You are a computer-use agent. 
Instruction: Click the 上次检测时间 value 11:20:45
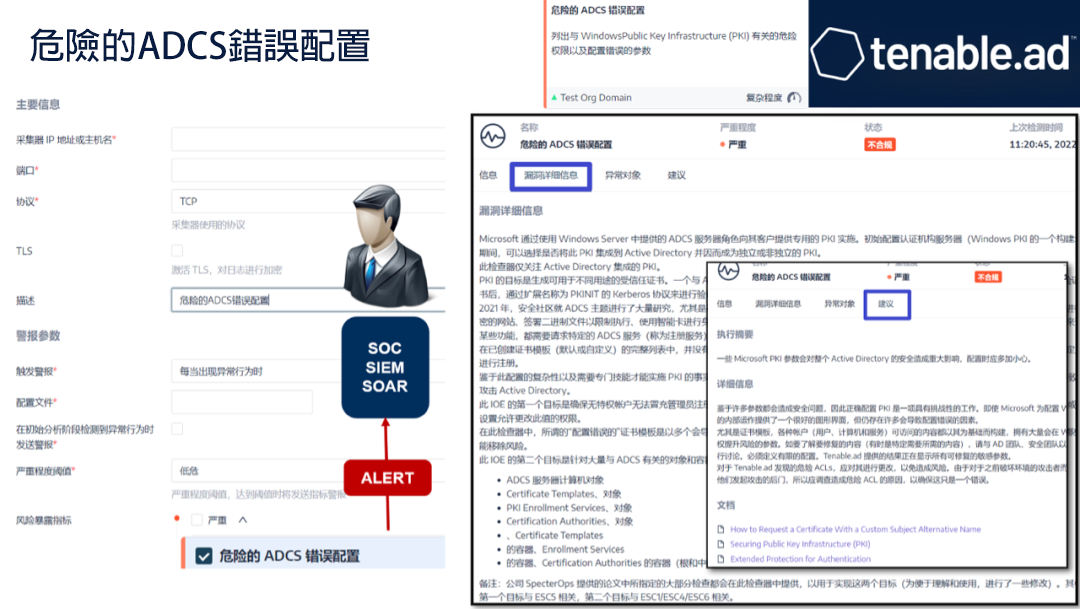(x=1043, y=145)
